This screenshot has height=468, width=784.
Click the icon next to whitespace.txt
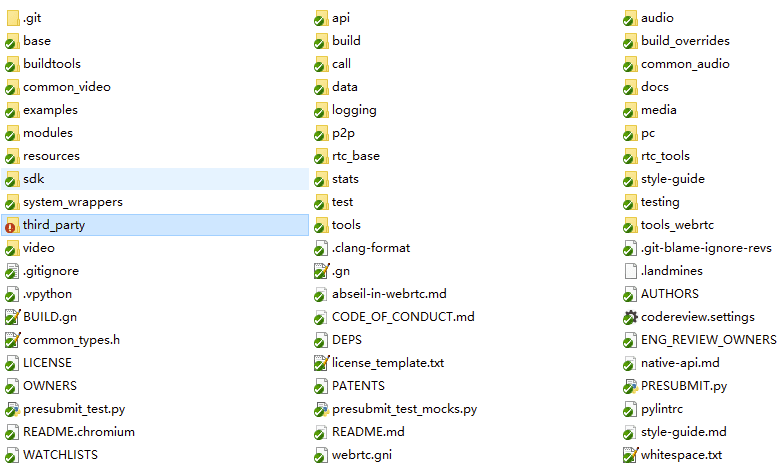pos(630,455)
